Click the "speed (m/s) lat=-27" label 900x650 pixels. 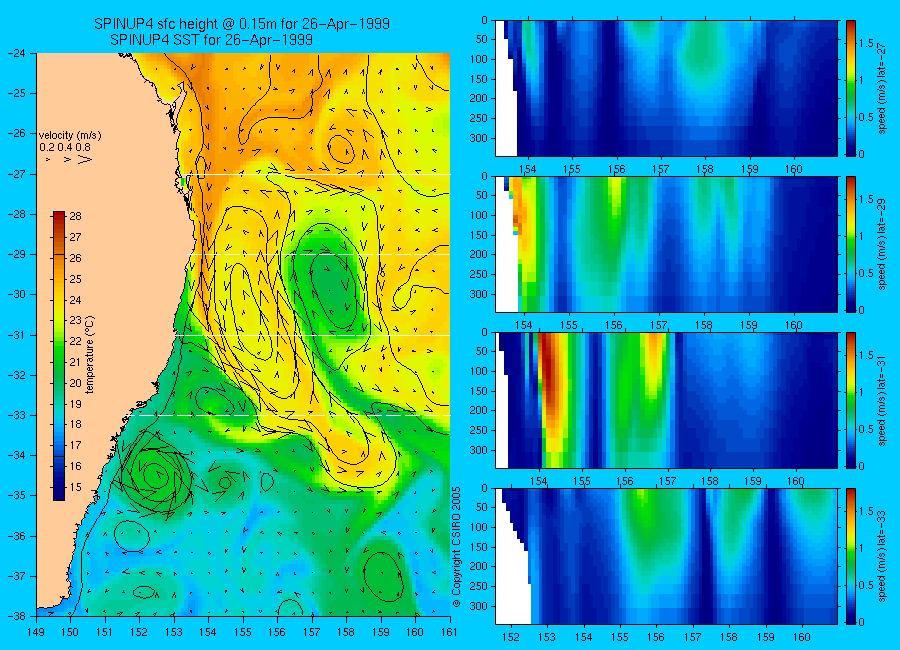coord(882,88)
